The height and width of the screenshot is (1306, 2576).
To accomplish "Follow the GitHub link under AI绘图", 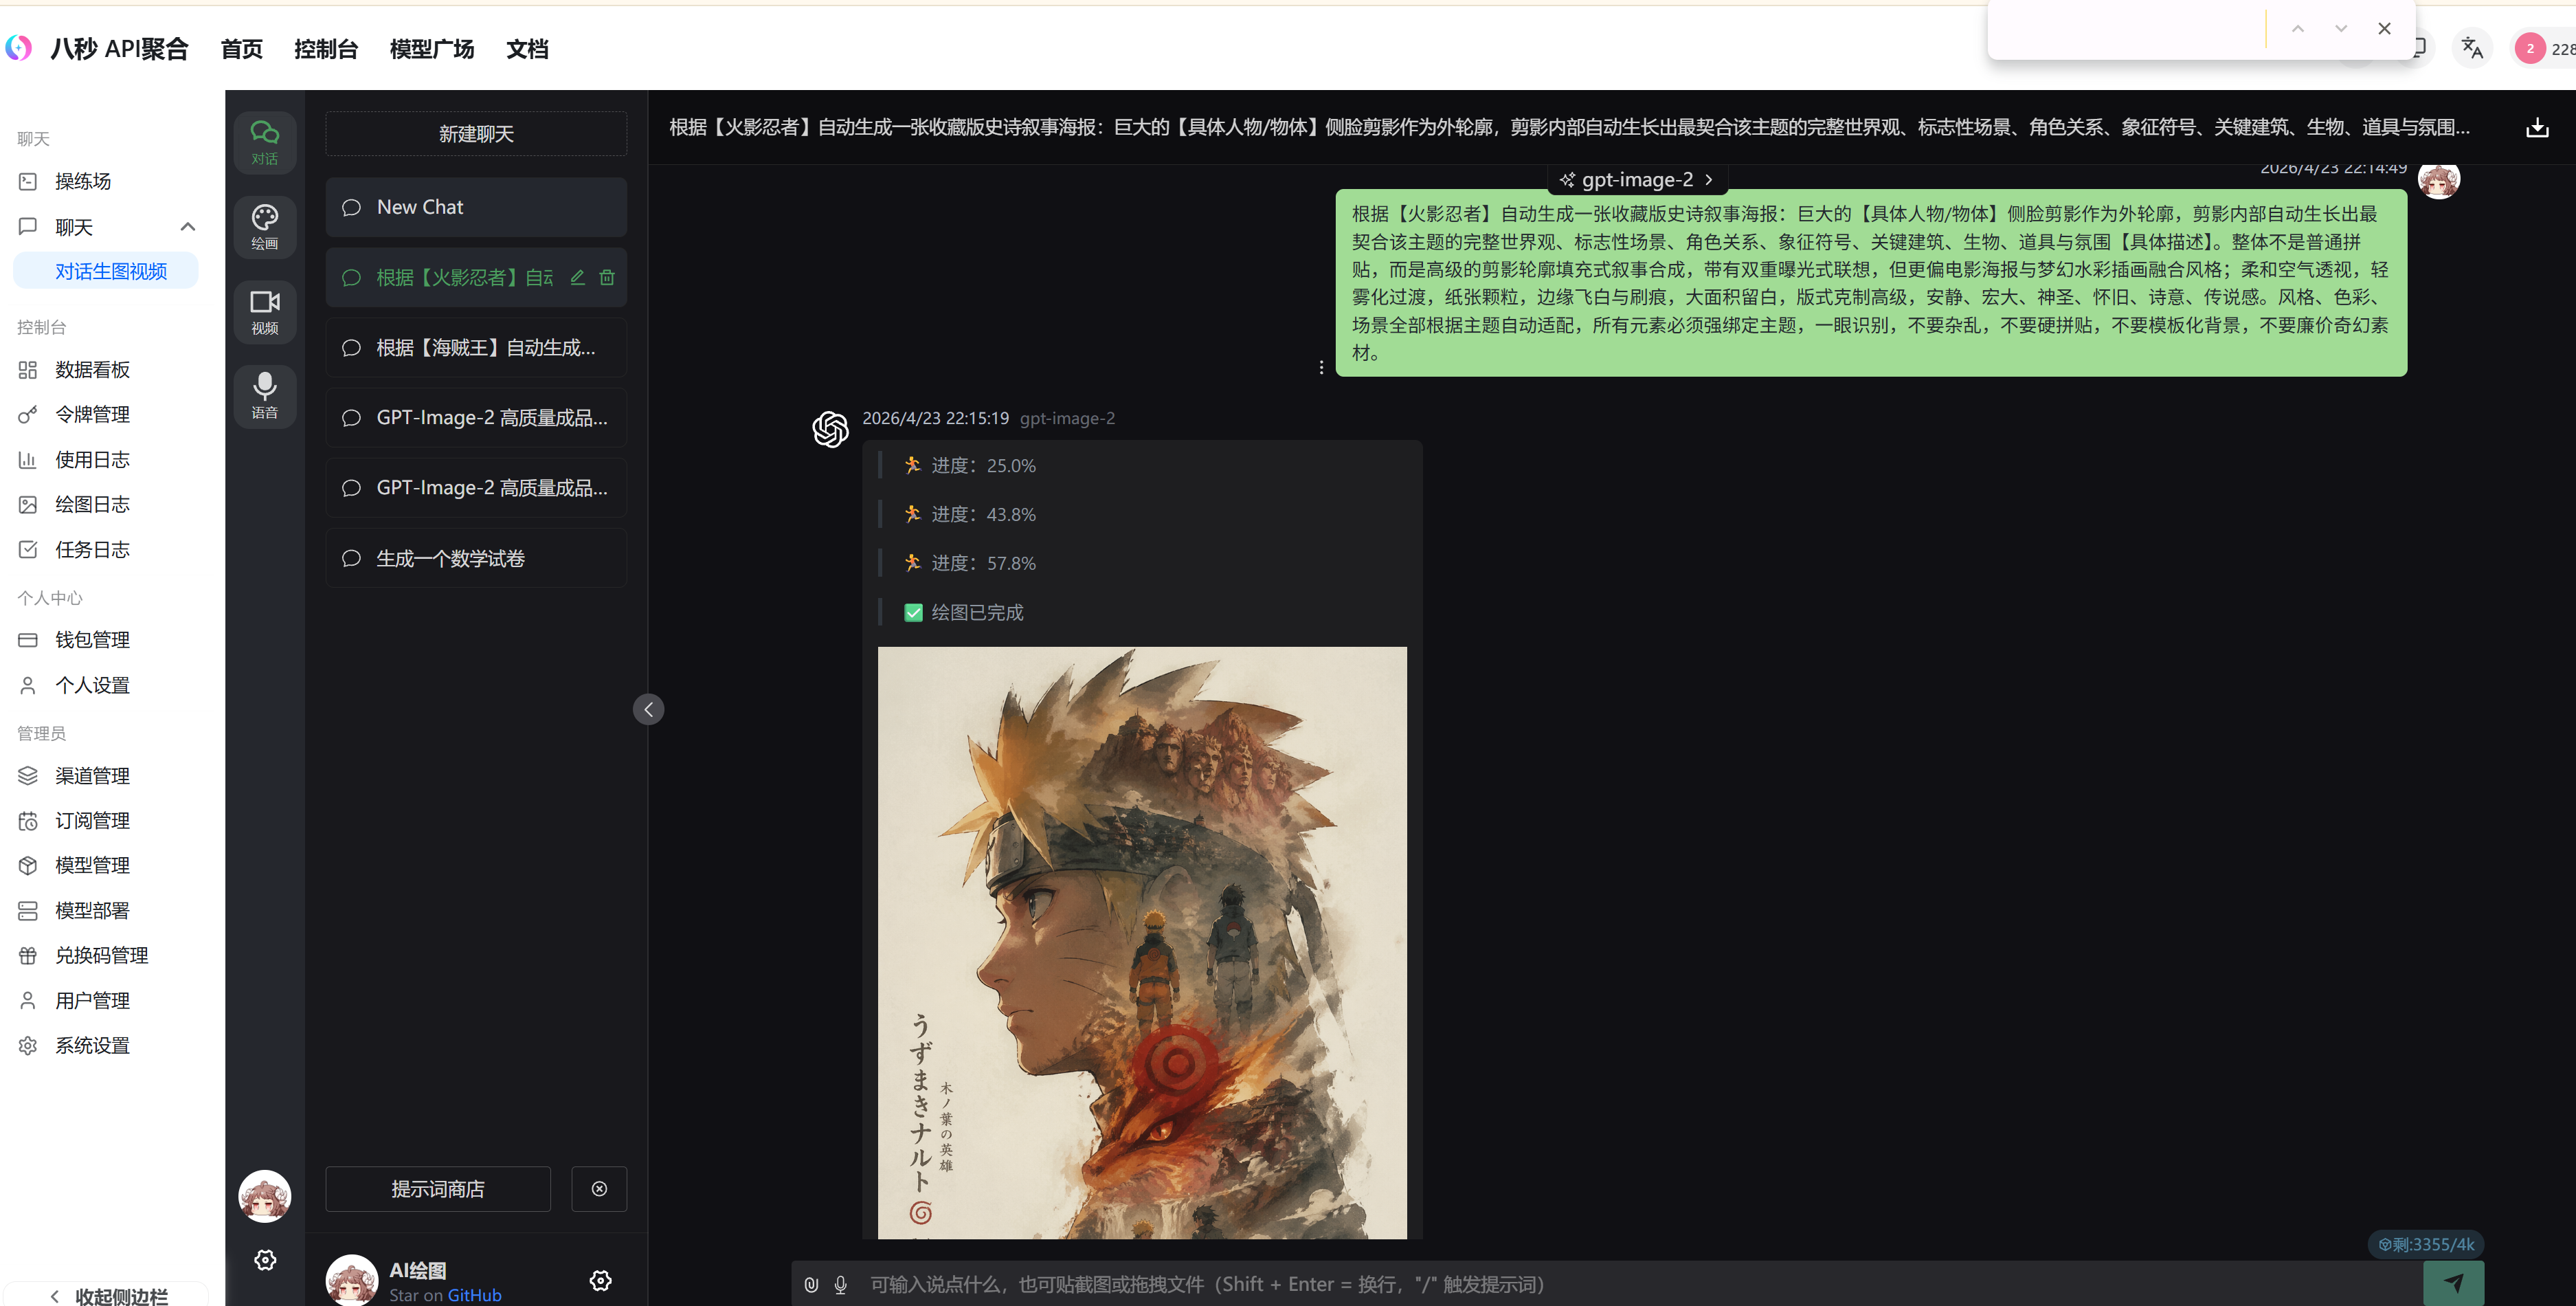I will click(x=474, y=1295).
